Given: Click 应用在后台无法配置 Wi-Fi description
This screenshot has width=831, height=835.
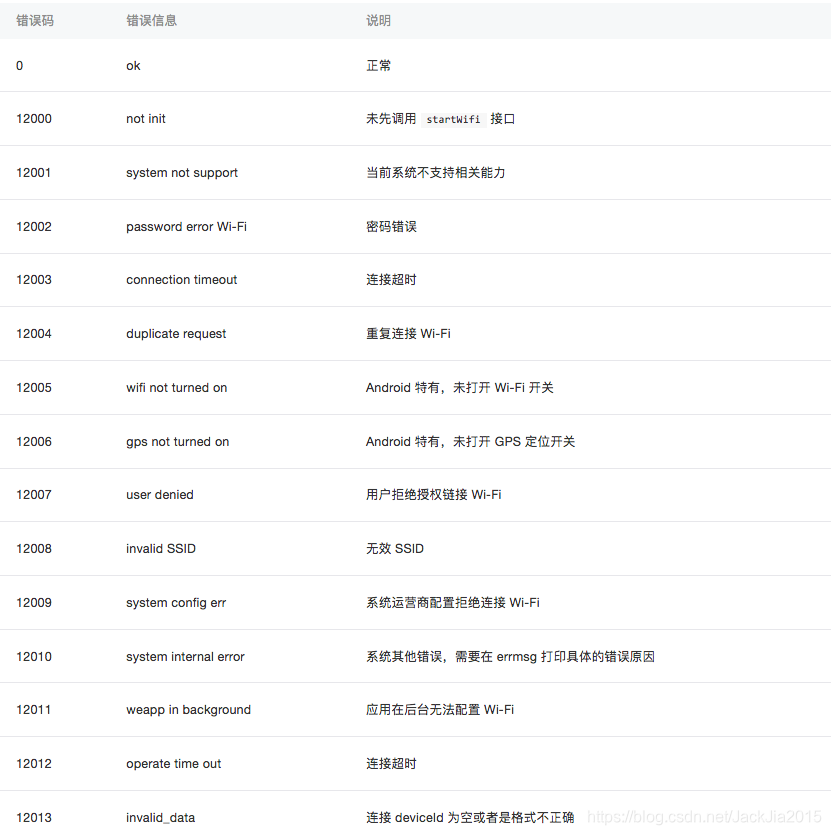Looking at the screenshot, I should 440,710.
